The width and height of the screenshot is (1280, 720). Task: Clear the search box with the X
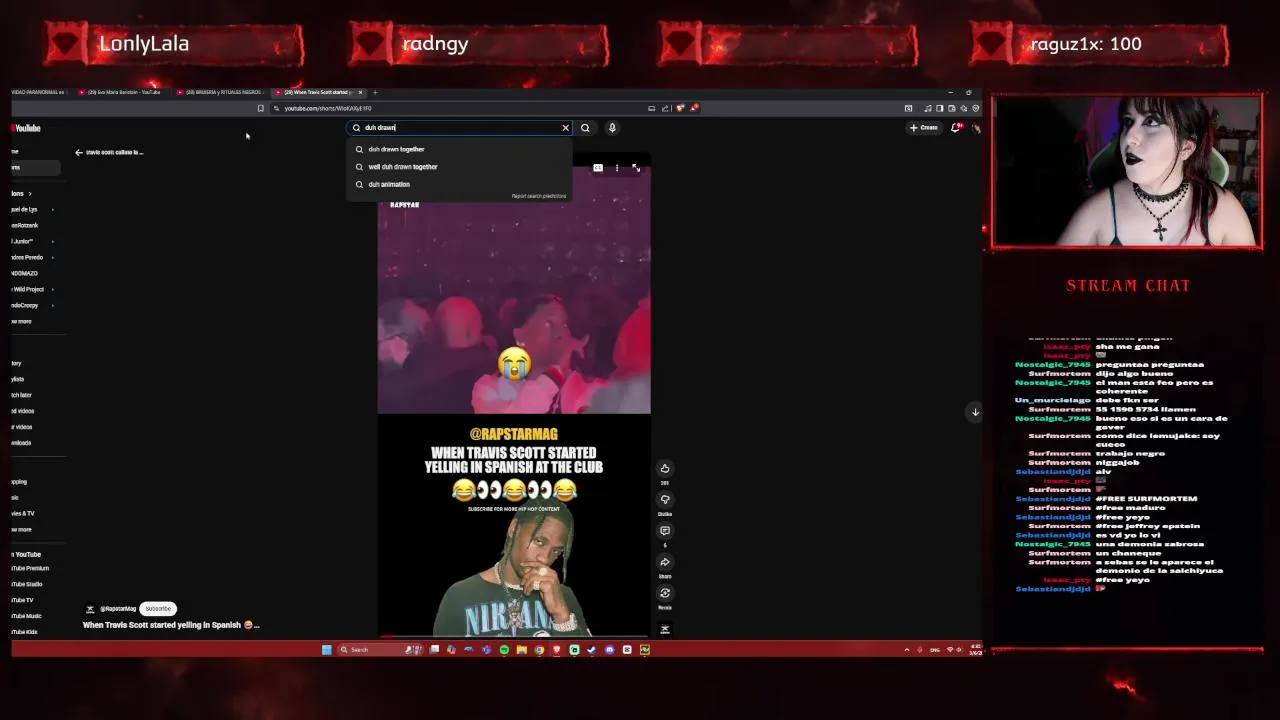pos(565,127)
